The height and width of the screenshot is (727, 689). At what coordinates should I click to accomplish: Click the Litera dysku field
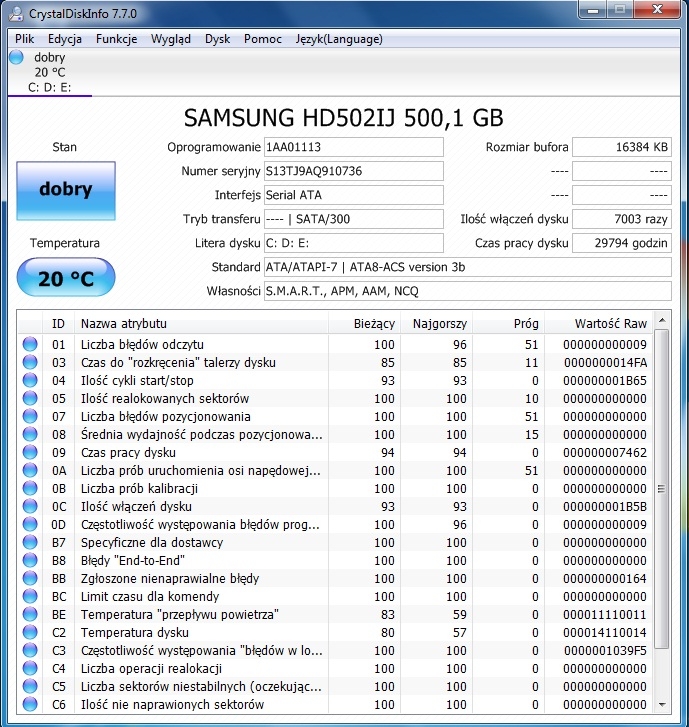(x=354, y=243)
